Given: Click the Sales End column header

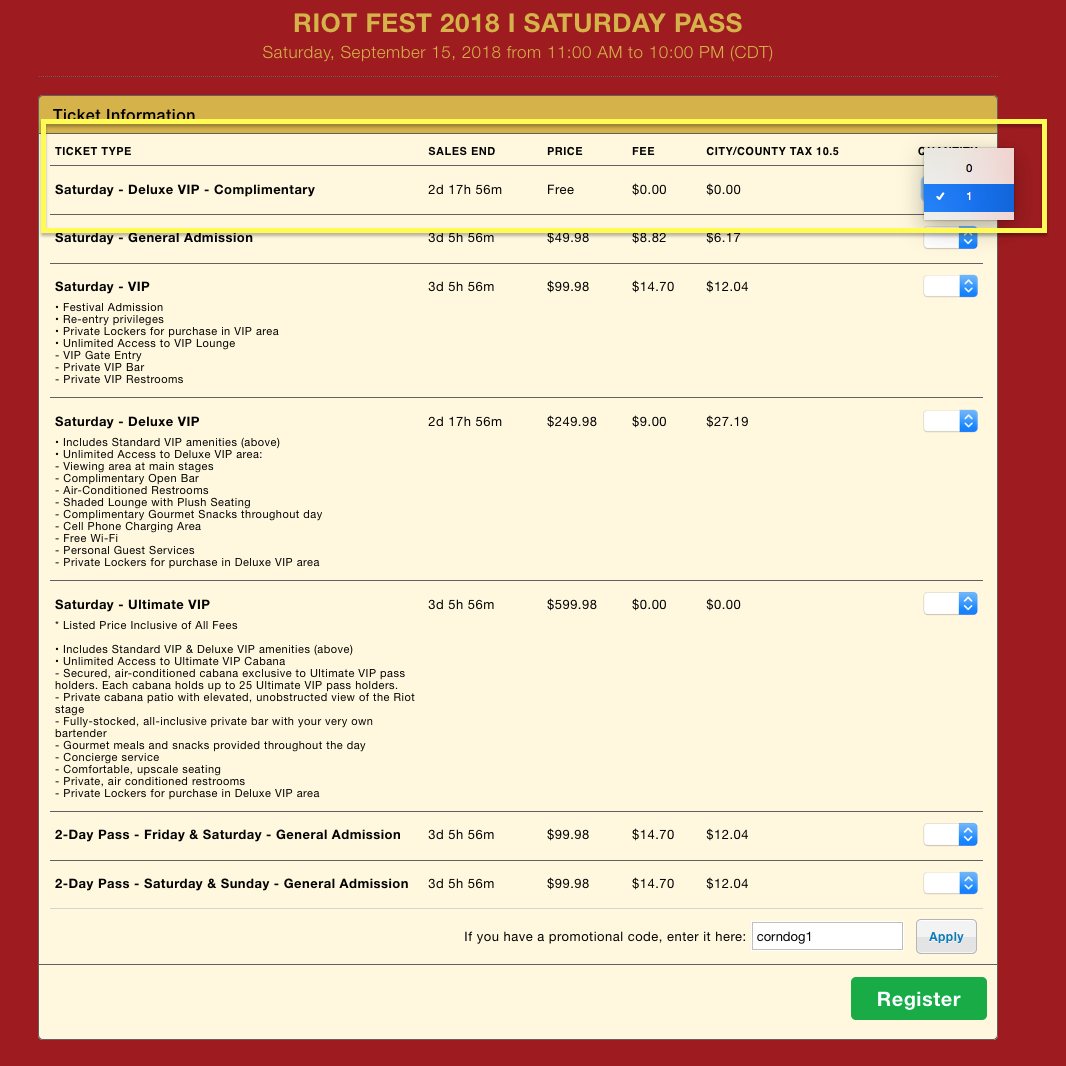Looking at the screenshot, I should 461,151.
